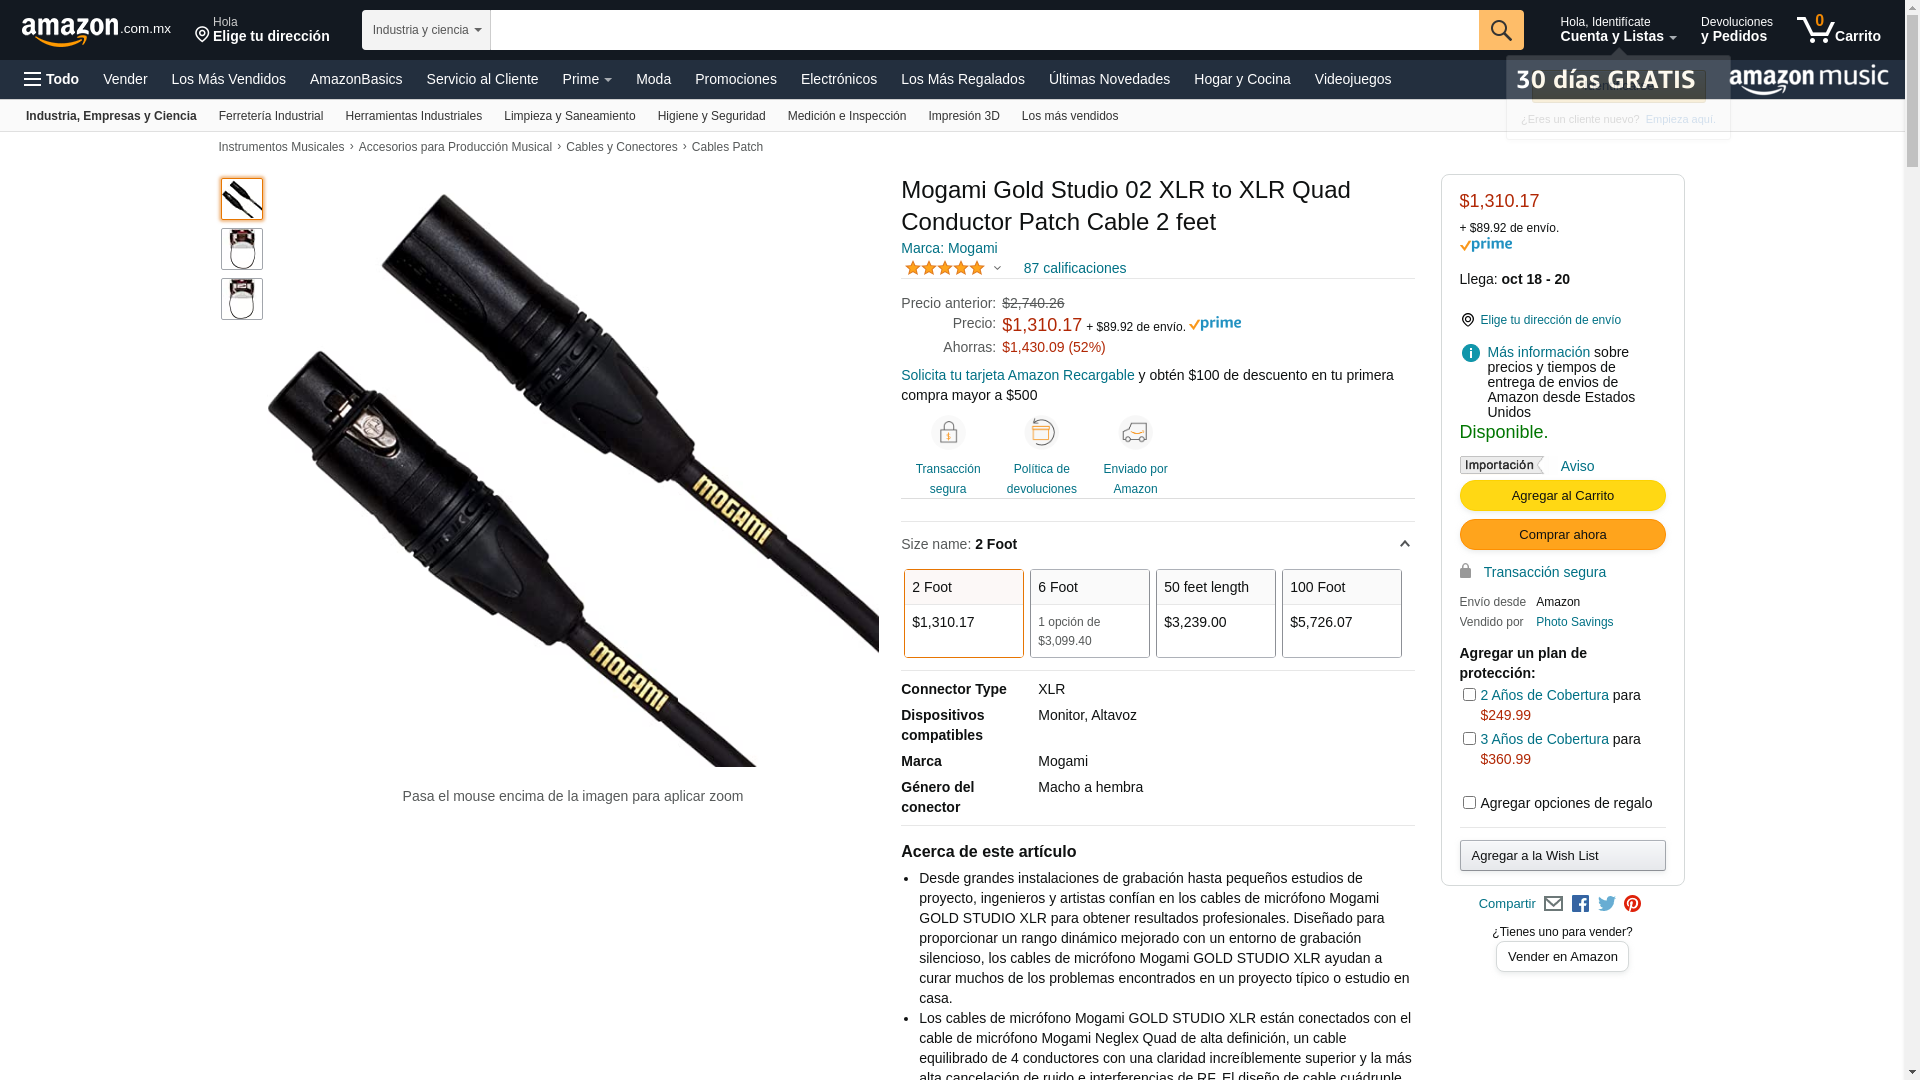Share the product on Pinterest

(1632, 904)
